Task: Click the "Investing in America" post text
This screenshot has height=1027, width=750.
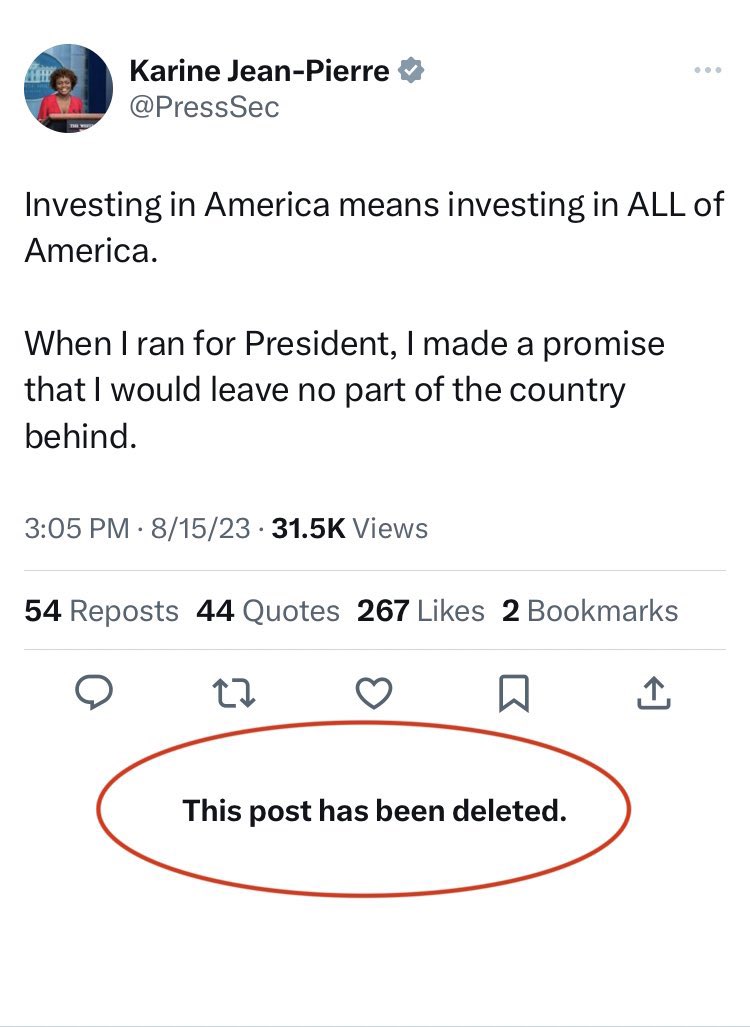Action: pyautogui.click(x=374, y=226)
